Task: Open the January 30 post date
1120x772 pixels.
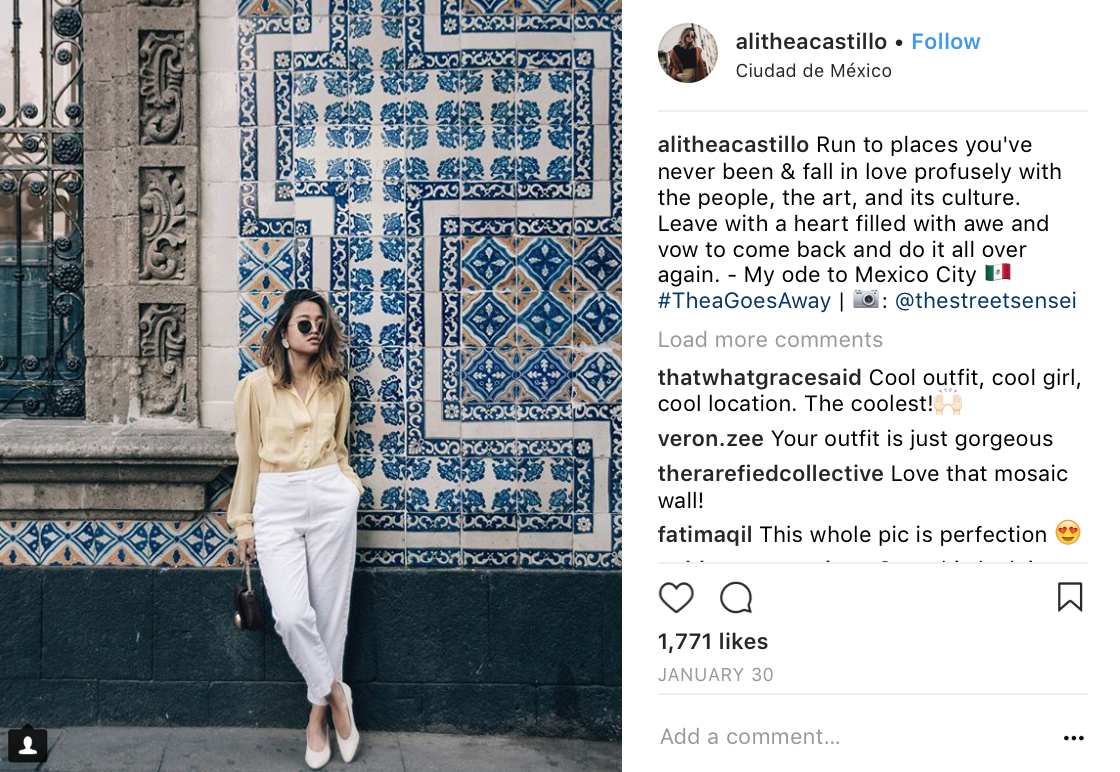Action: (x=715, y=675)
